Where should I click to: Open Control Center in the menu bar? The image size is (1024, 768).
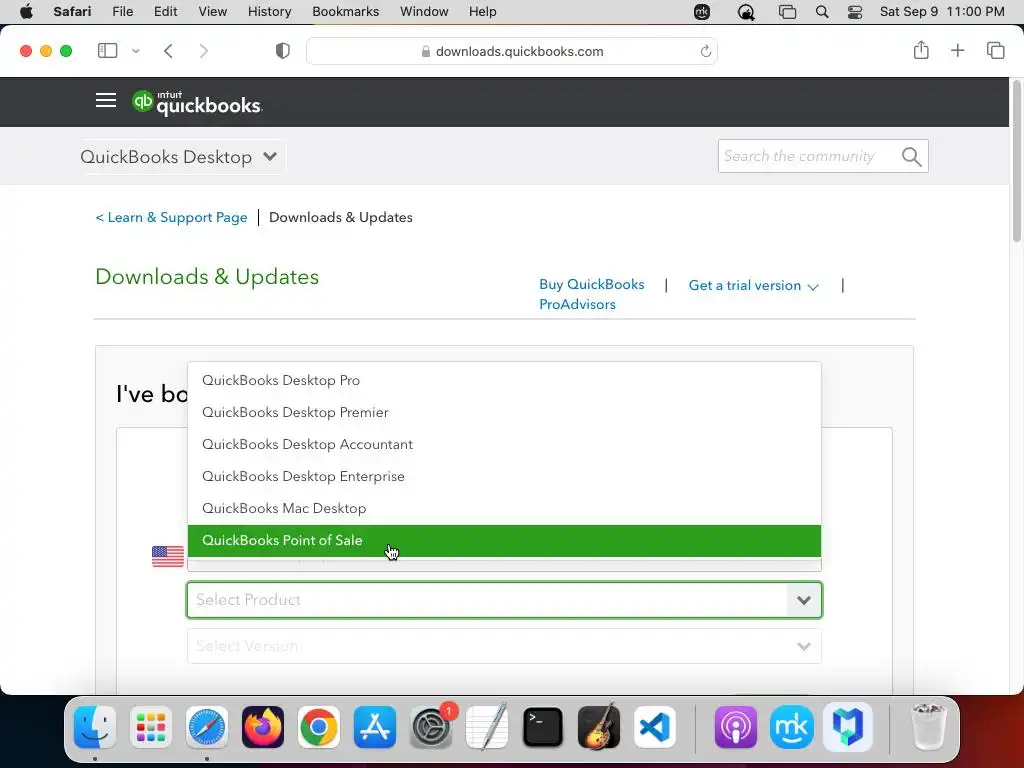(x=855, y=12)
